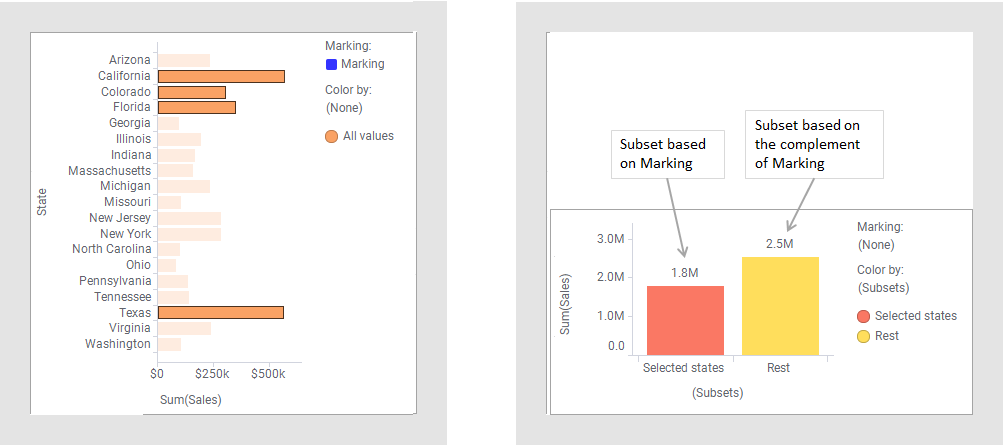Screen dimensions: 1003x445
Task: Click the Subset based on Marking callout
Action: tap(667, 152)
